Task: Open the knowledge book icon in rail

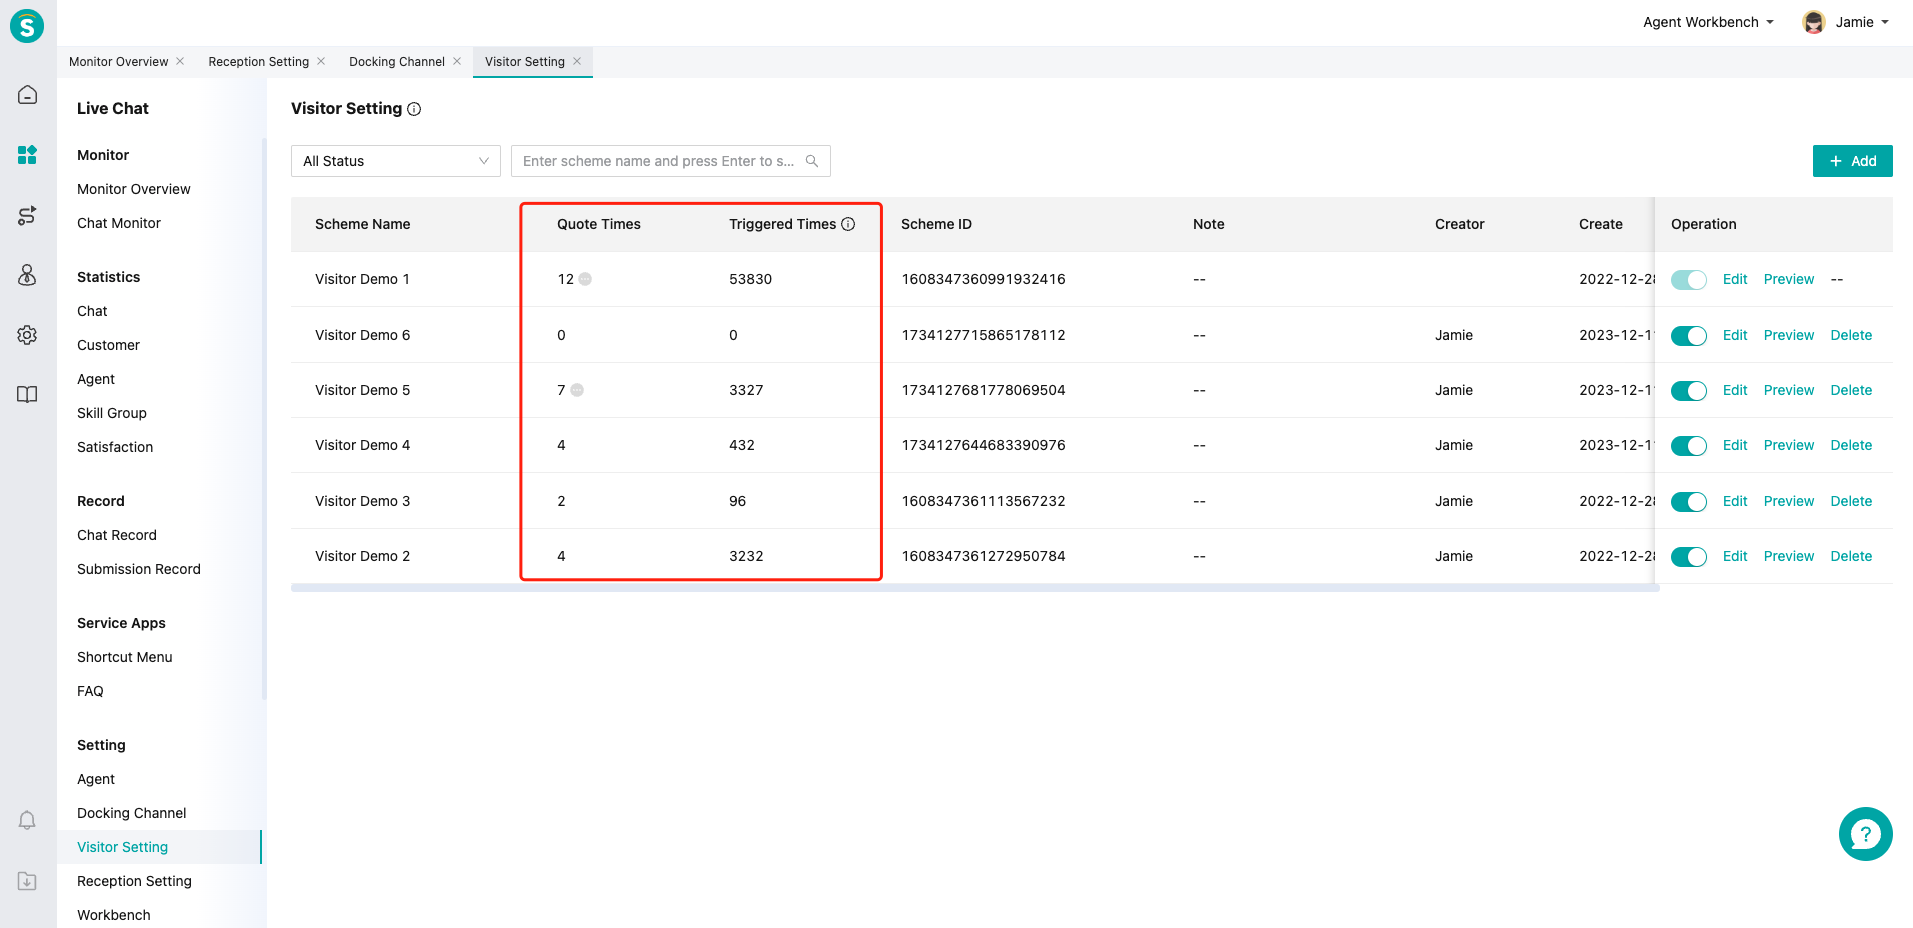Action: [27, 394]
